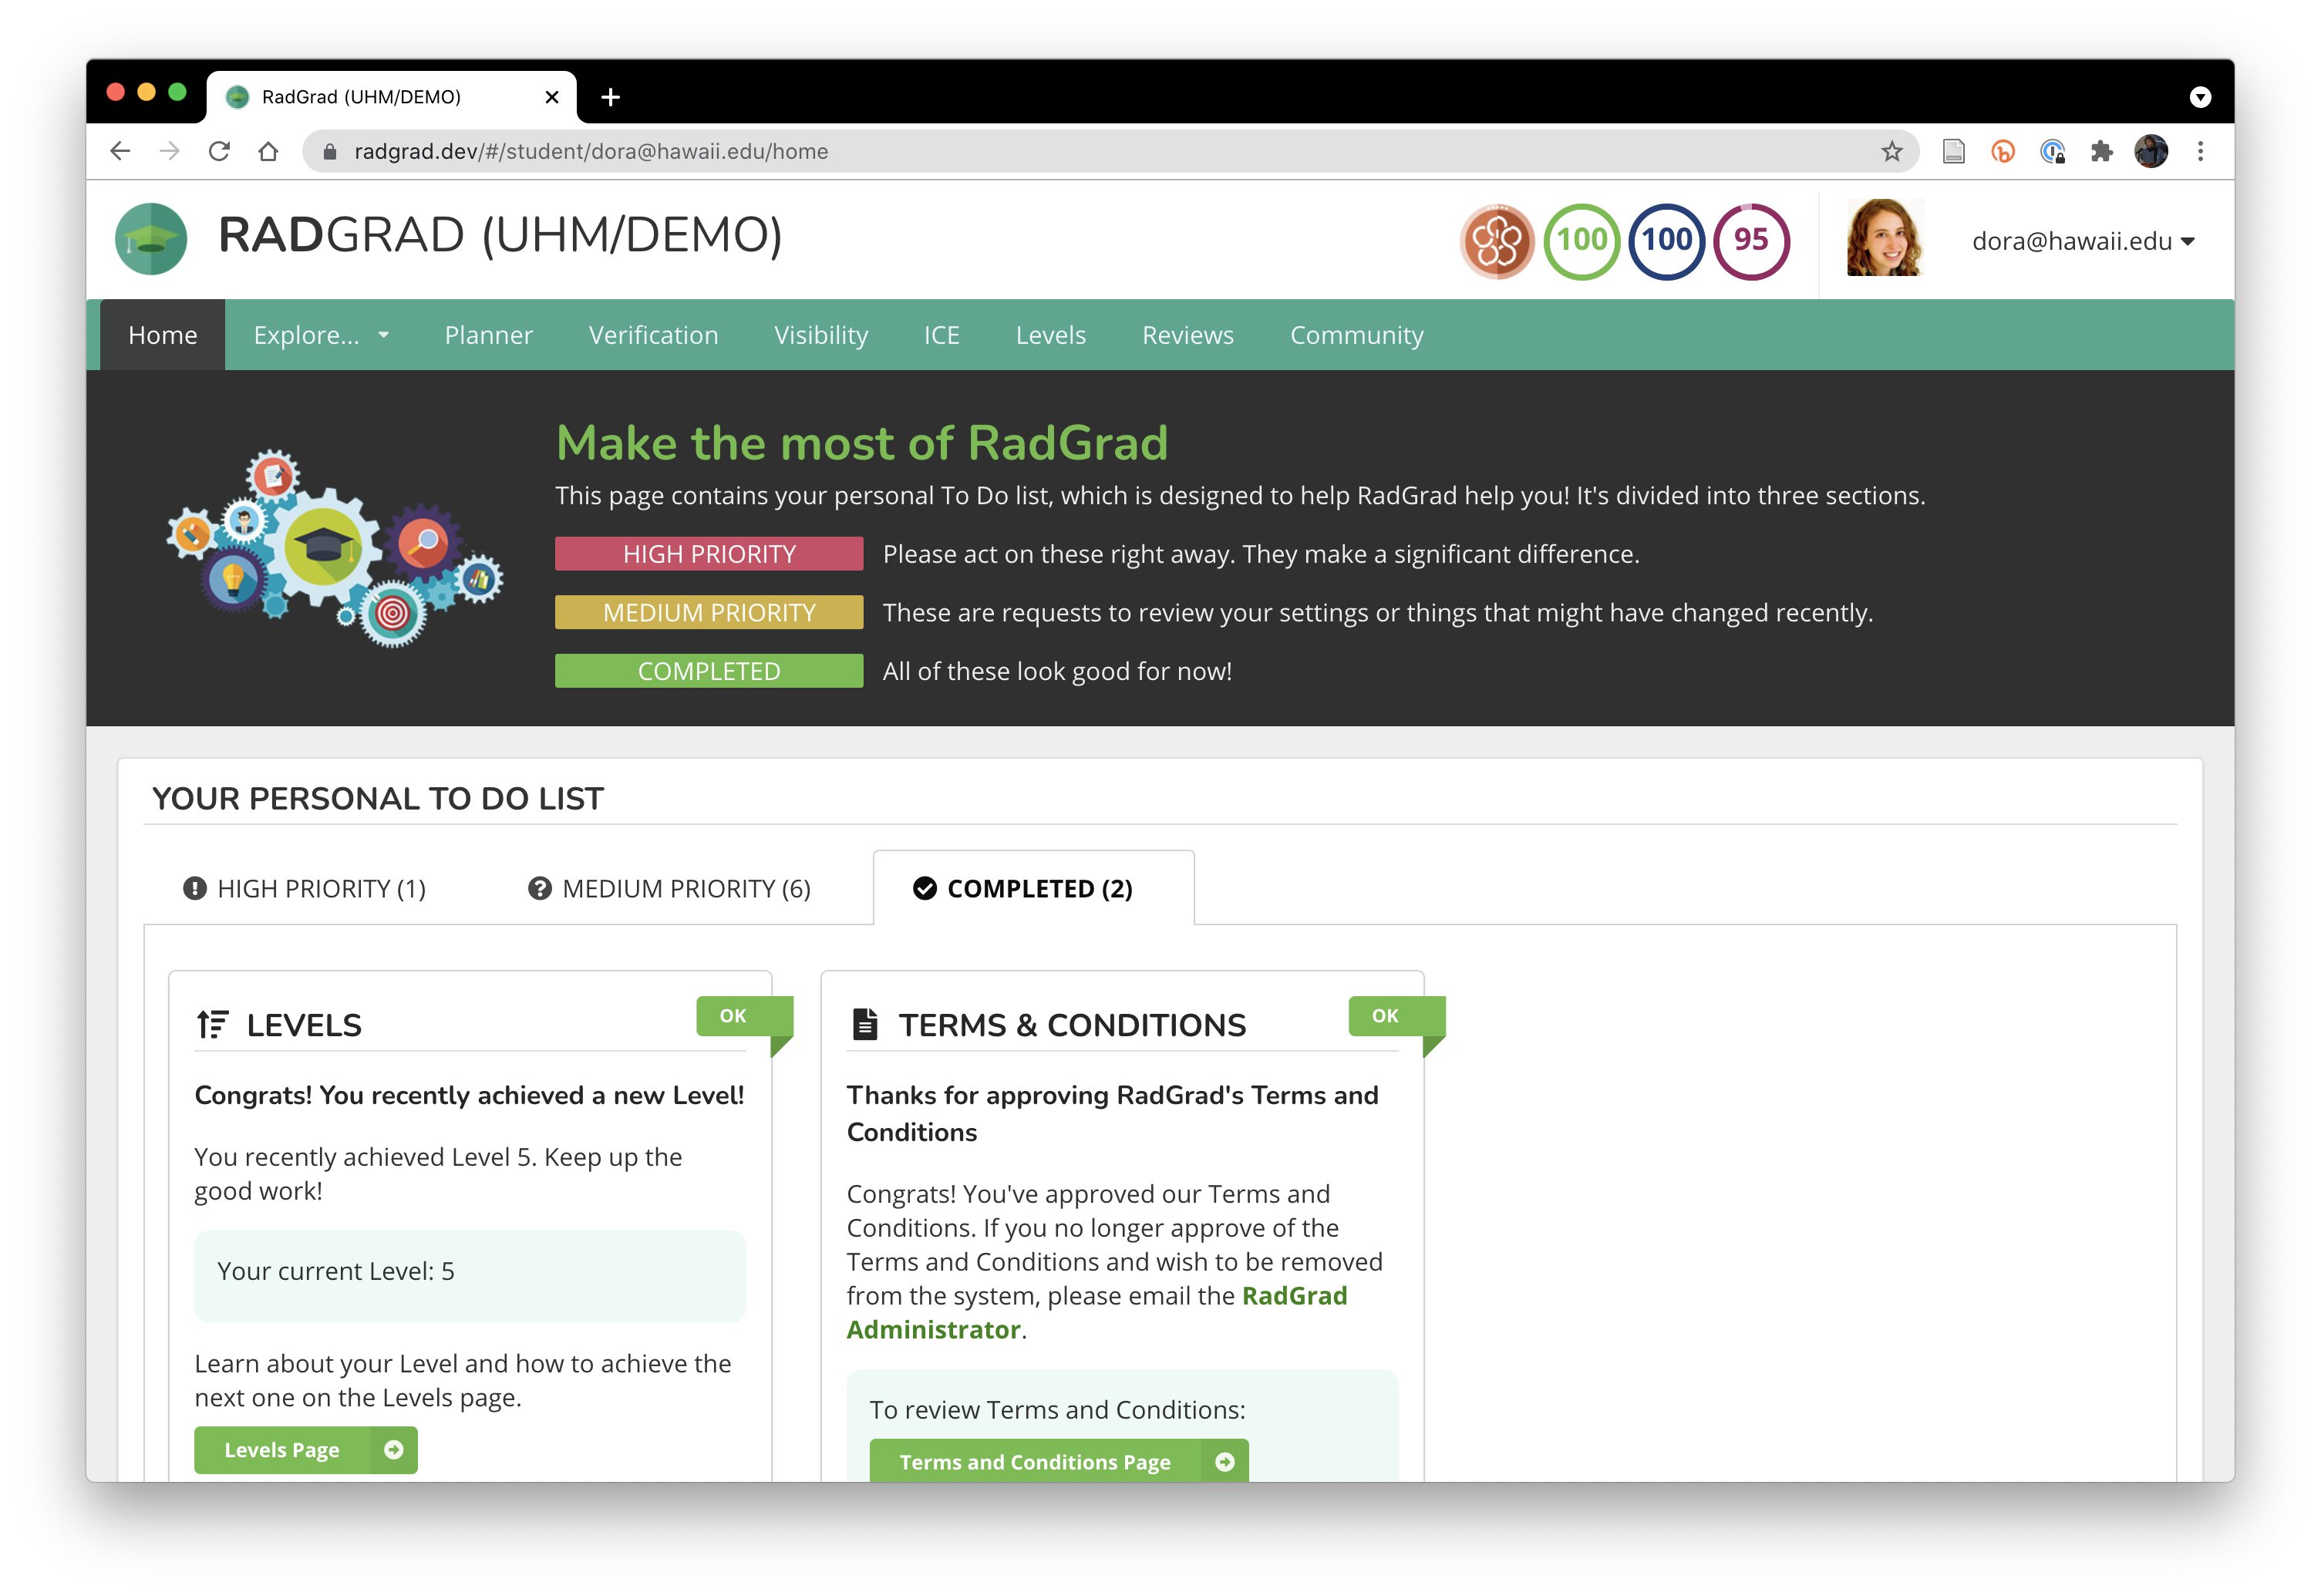Click the address bar URL field
2321x1596 pixels.
[1110, 151]
